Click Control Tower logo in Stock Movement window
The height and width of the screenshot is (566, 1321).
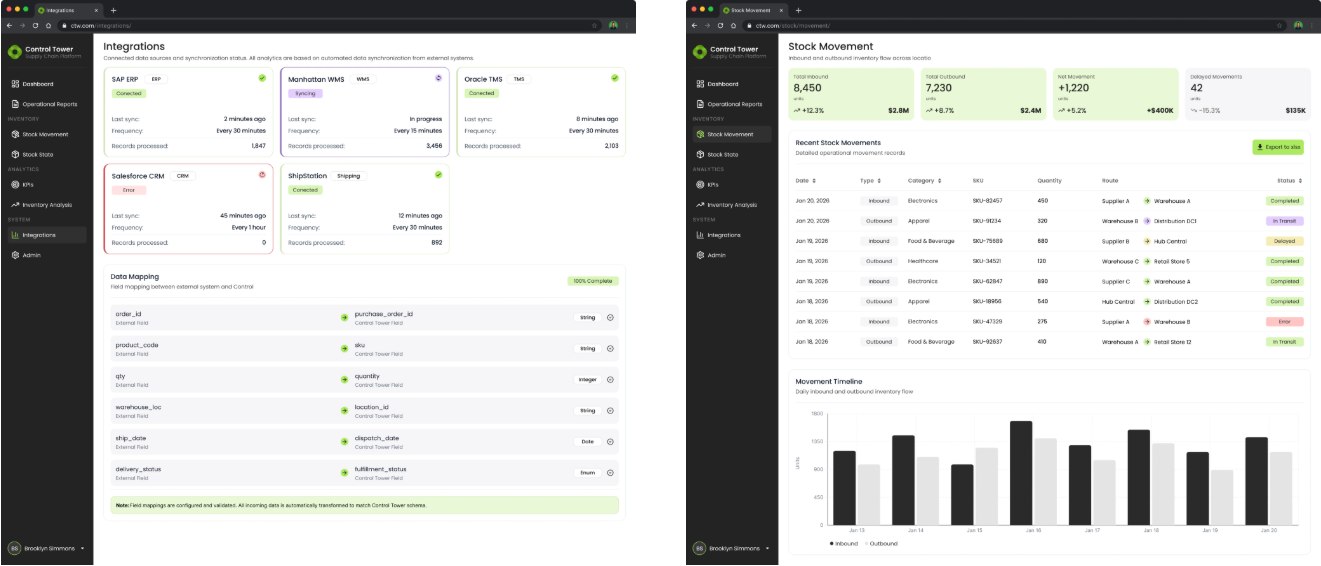[699, 51]
